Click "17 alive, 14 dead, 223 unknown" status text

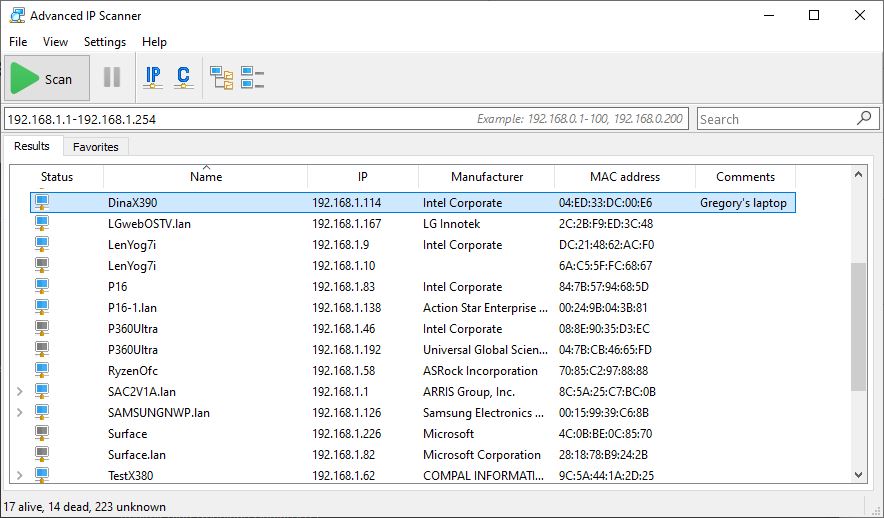[x=85, y=507]
